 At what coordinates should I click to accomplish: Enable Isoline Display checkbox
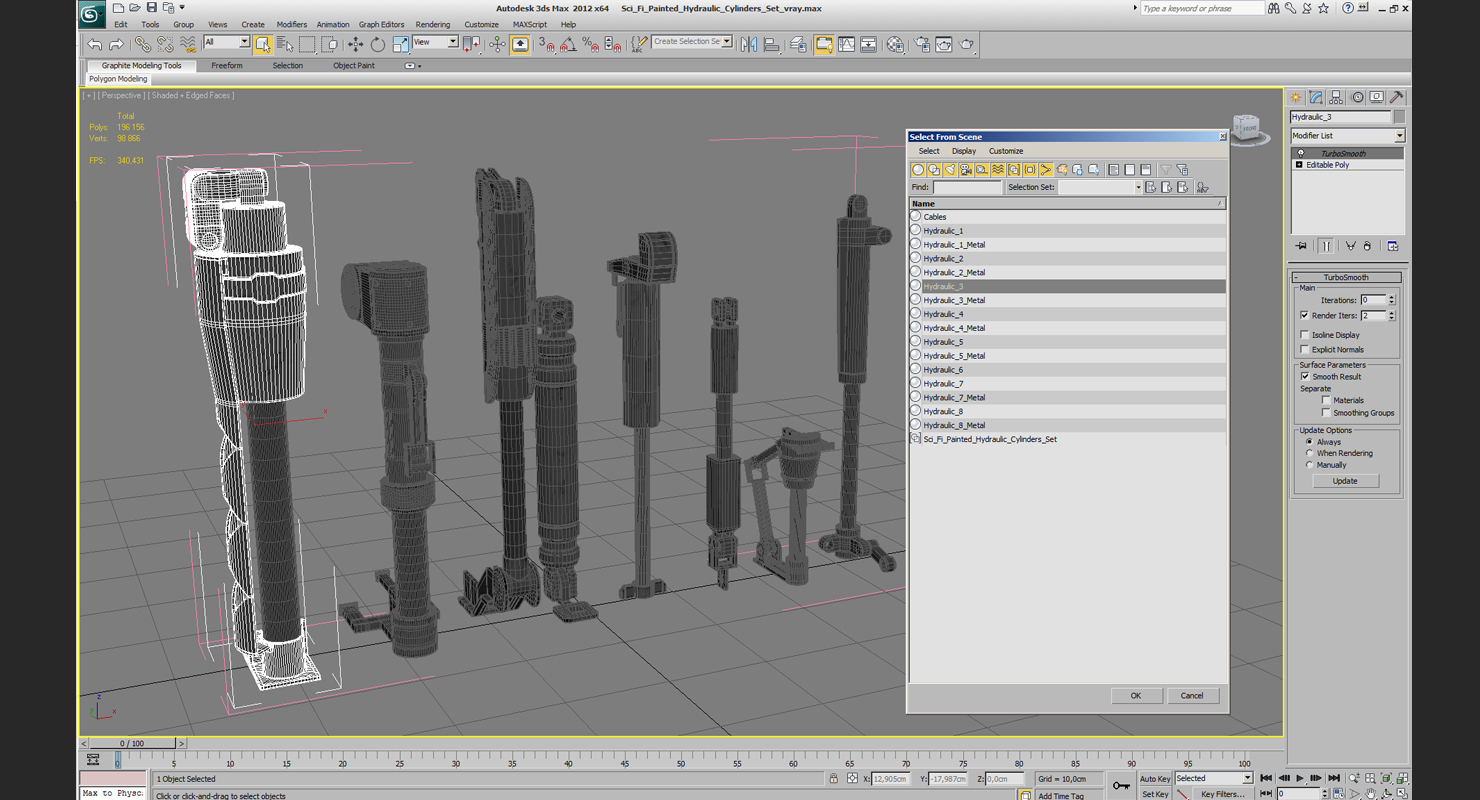[x=1305, y=335]
